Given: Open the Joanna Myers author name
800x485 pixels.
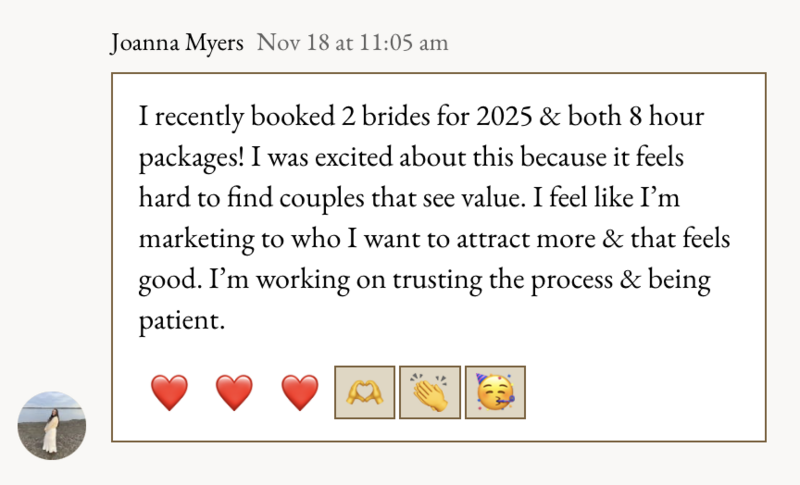Looking at the screenshot, I should pyautogui.click(x=177, y=42).
